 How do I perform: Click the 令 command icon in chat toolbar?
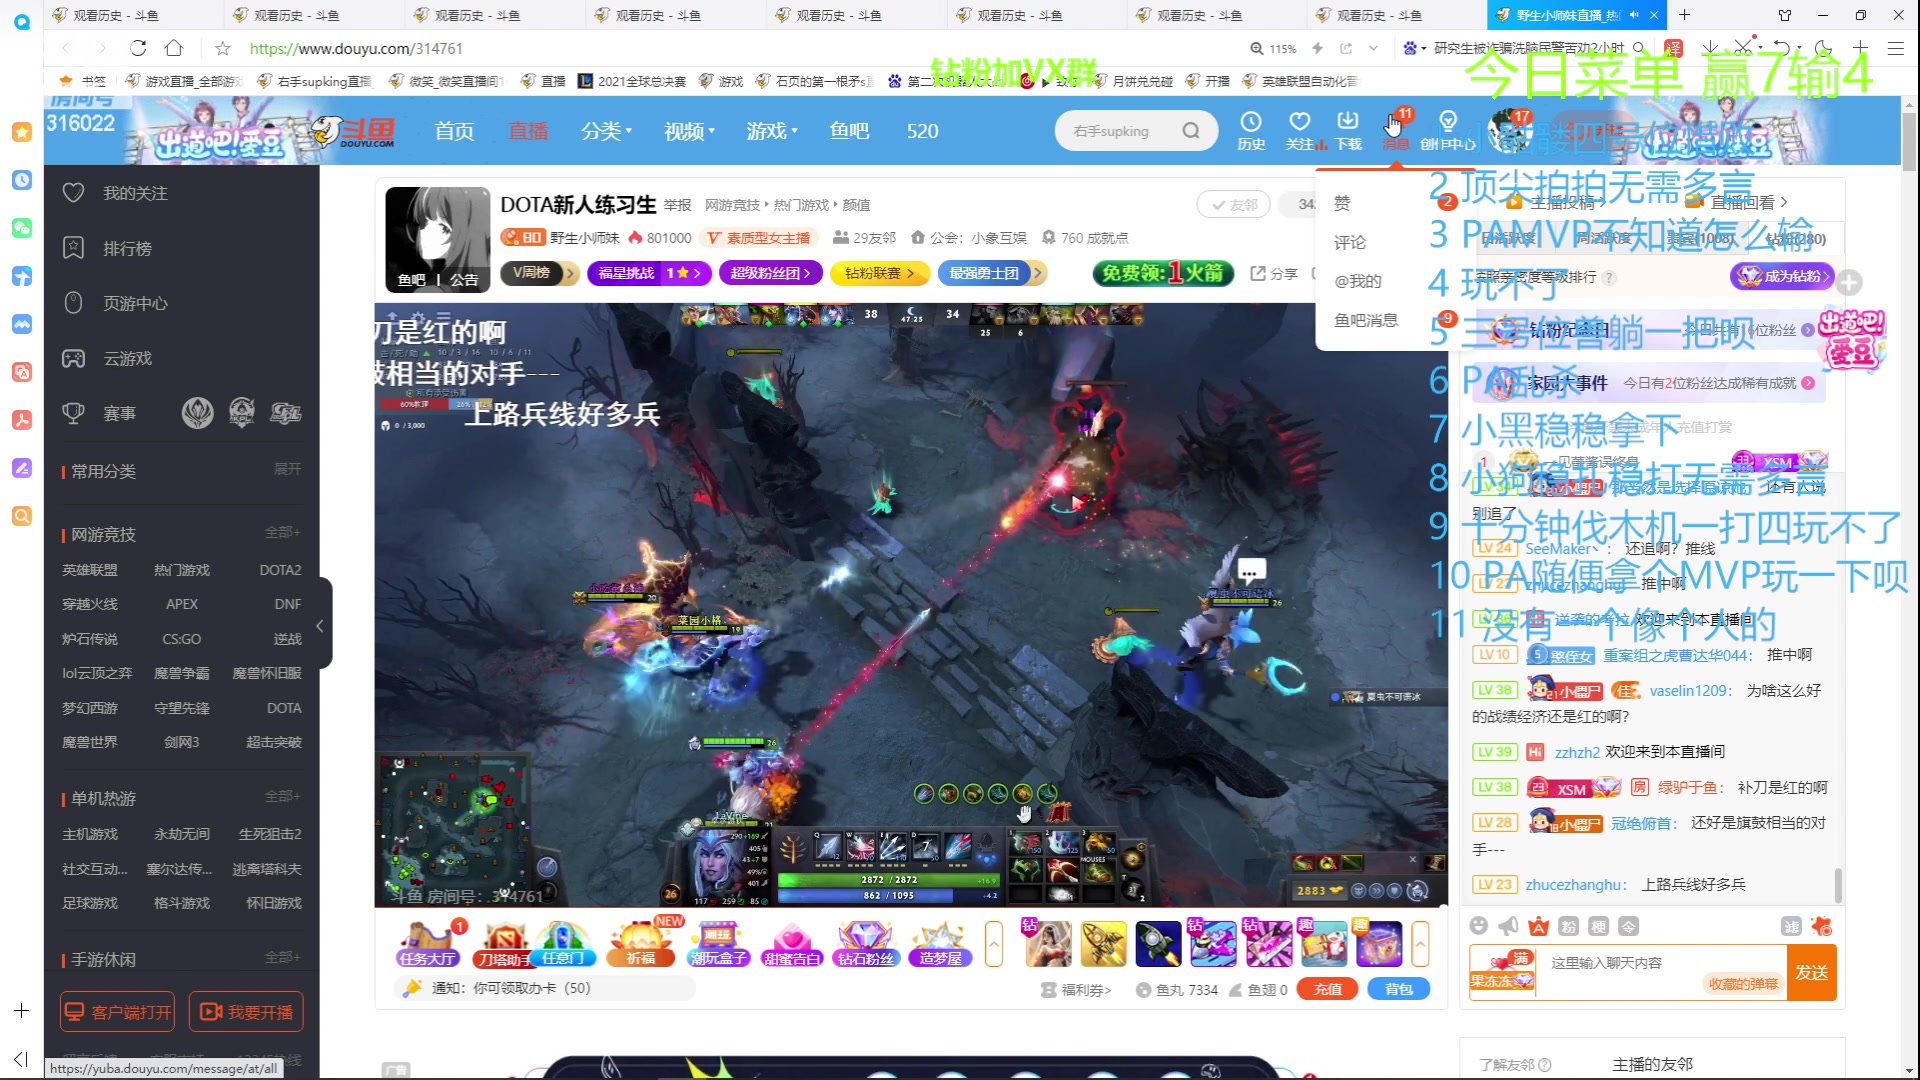(x=1628, y=926)
